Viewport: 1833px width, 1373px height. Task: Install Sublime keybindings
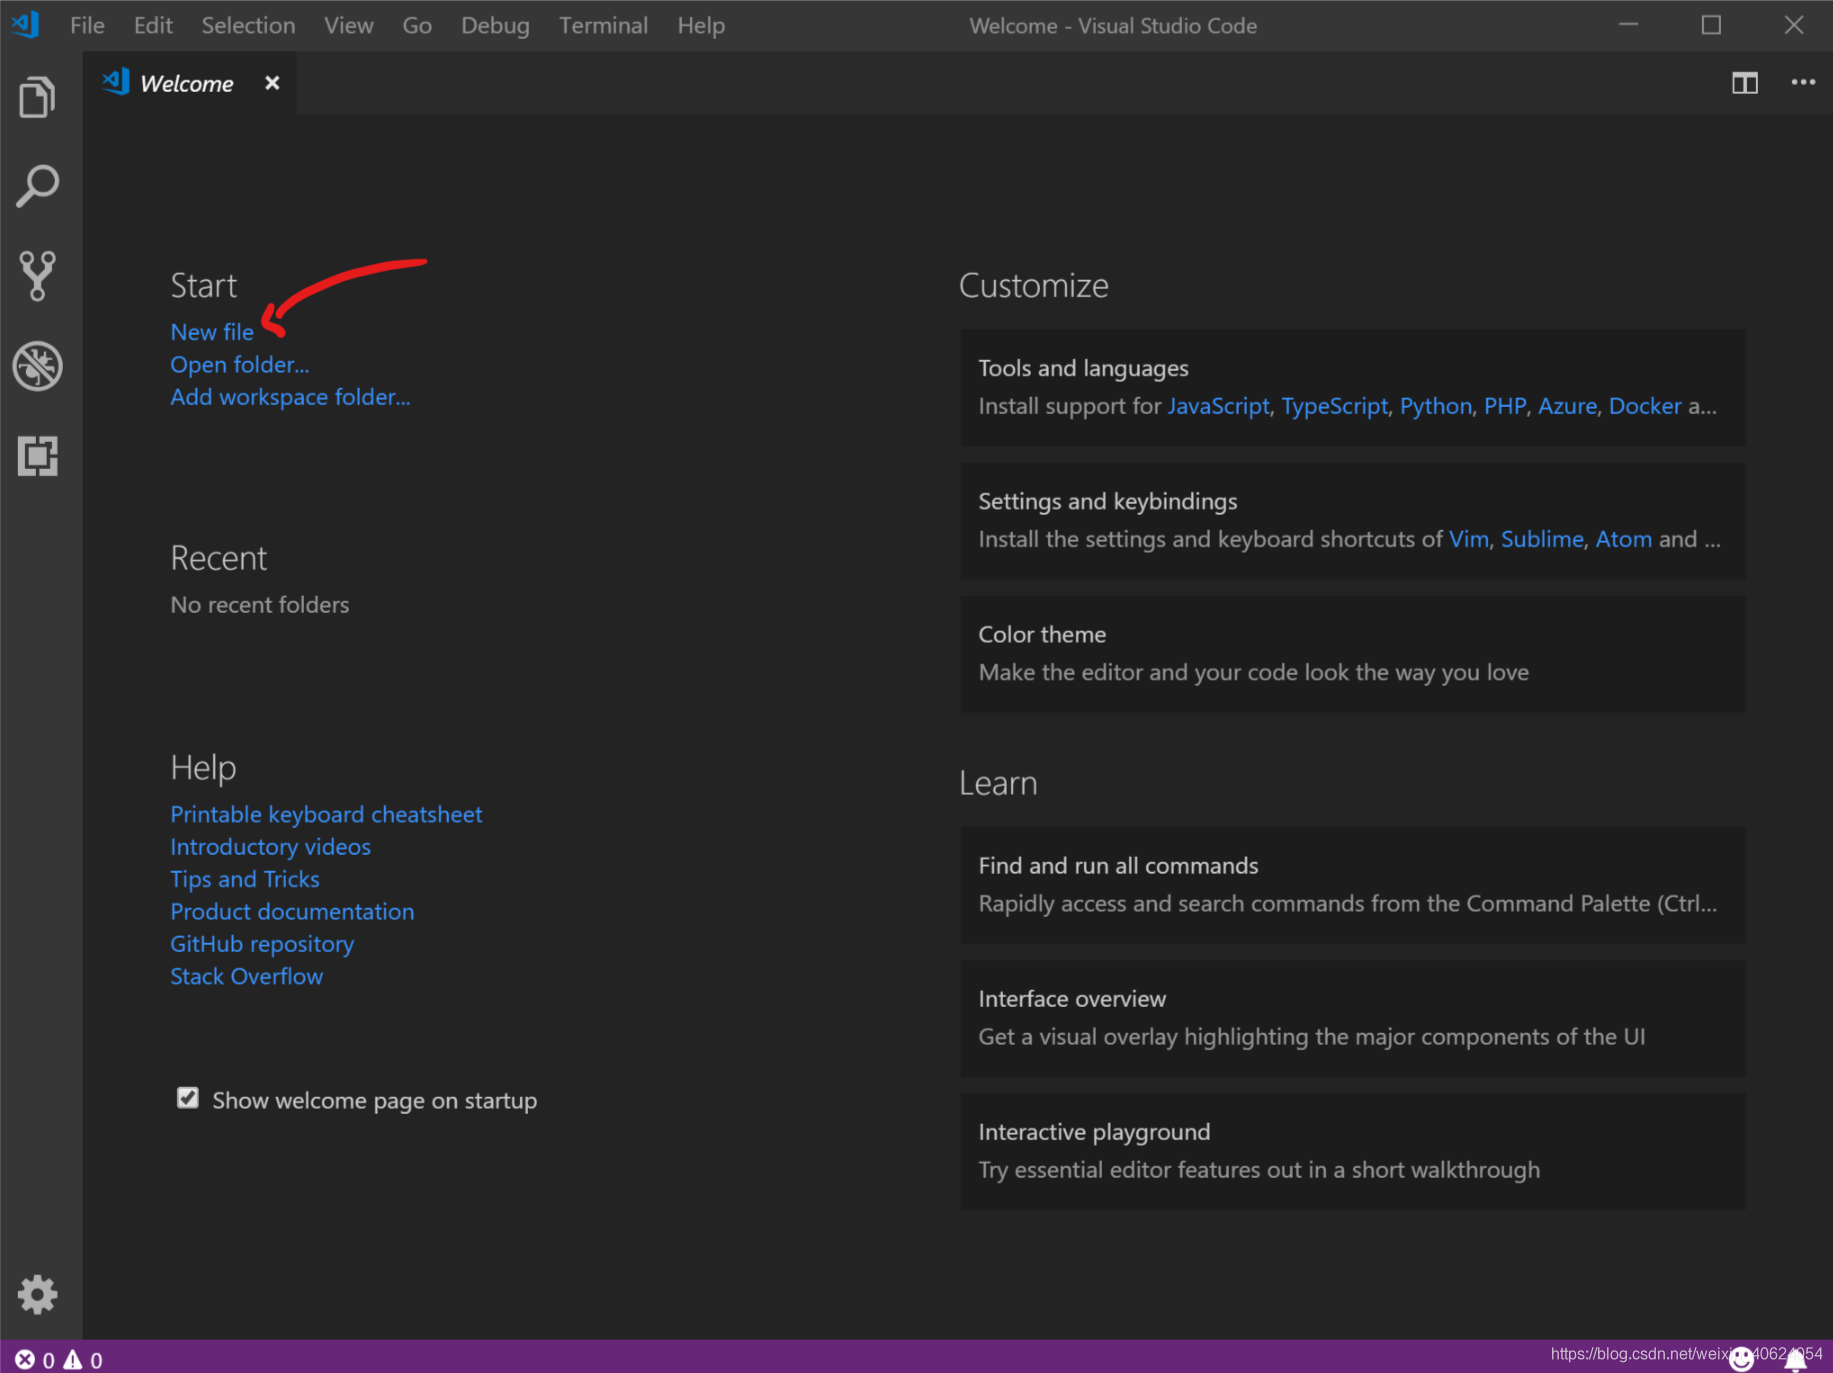click(1542, 539)
